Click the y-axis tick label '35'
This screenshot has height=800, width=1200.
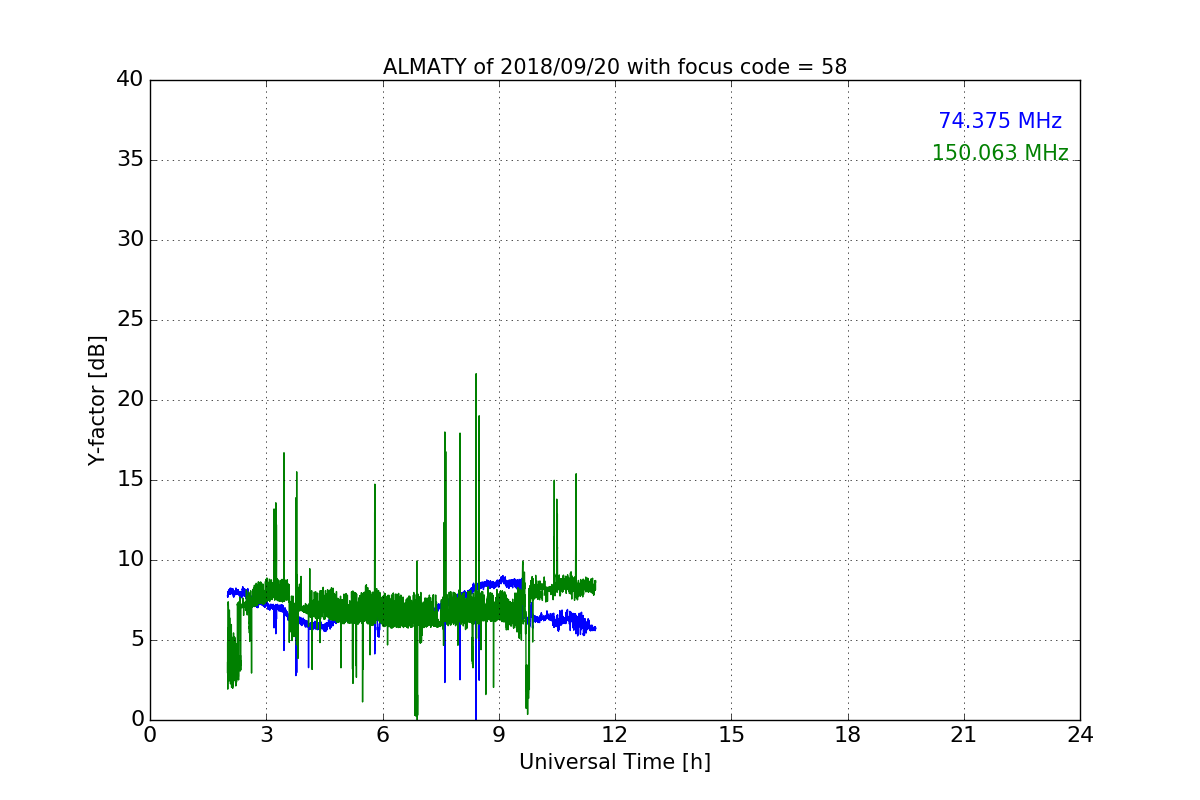coord(130,160)
